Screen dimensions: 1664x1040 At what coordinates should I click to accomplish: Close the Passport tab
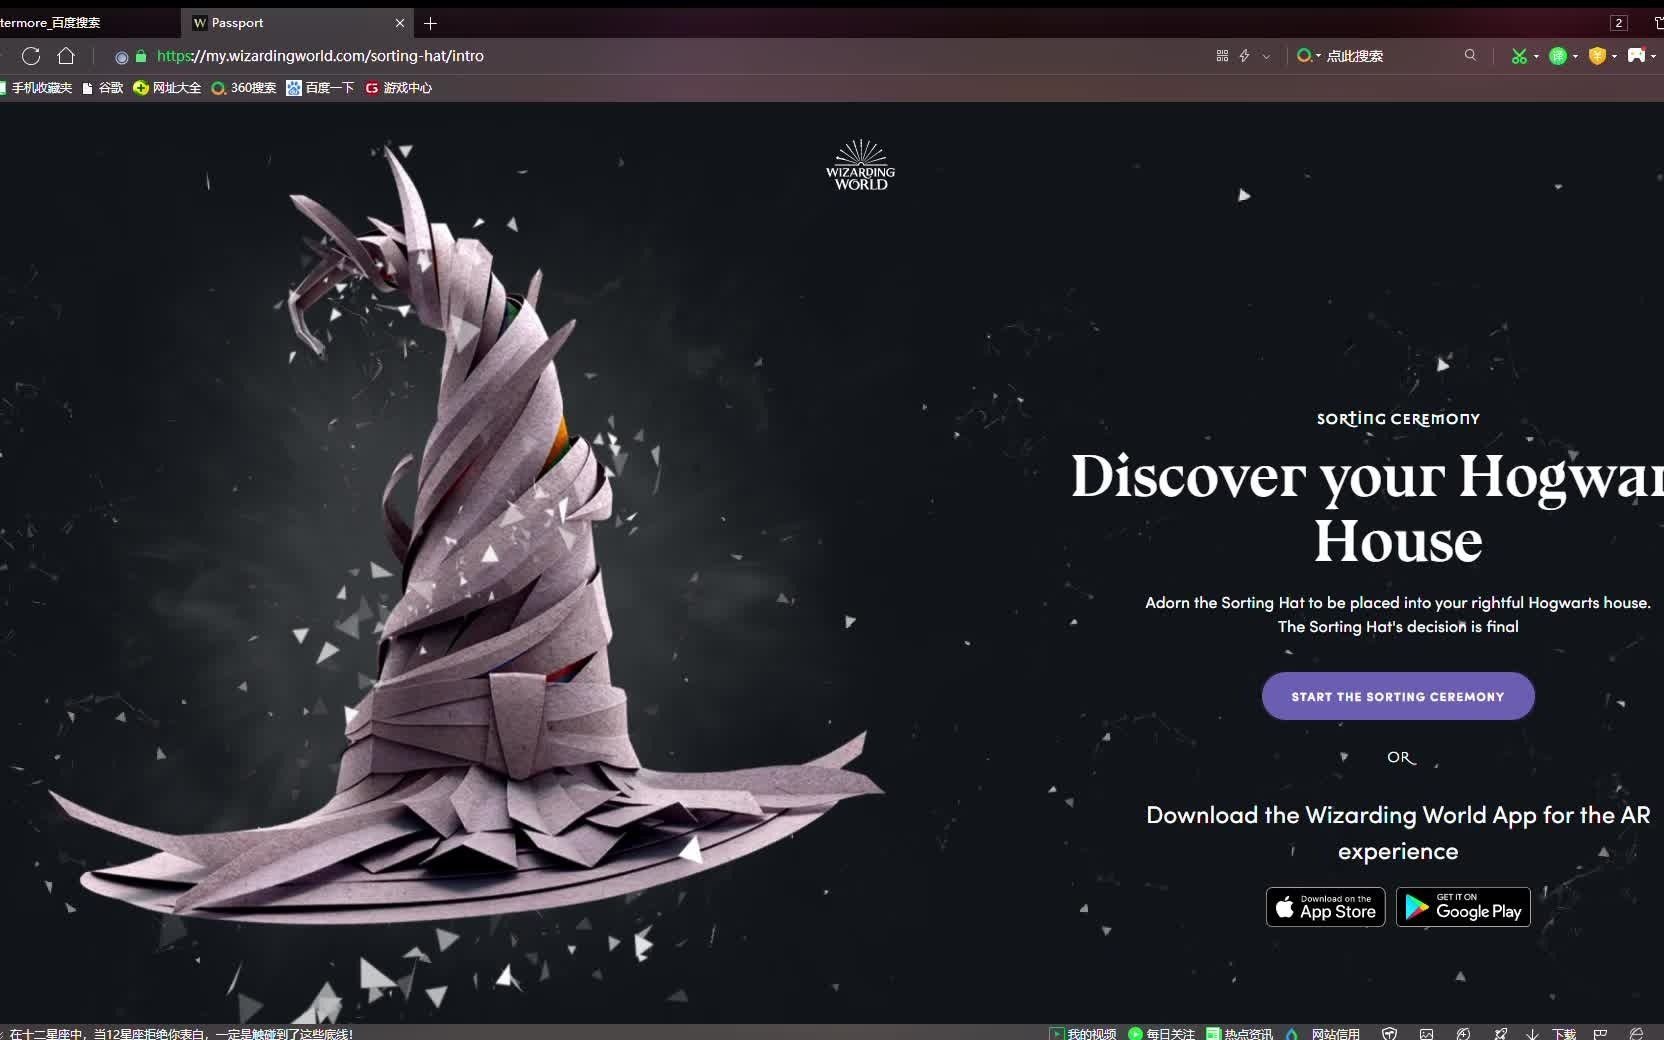tap(400, 23)
